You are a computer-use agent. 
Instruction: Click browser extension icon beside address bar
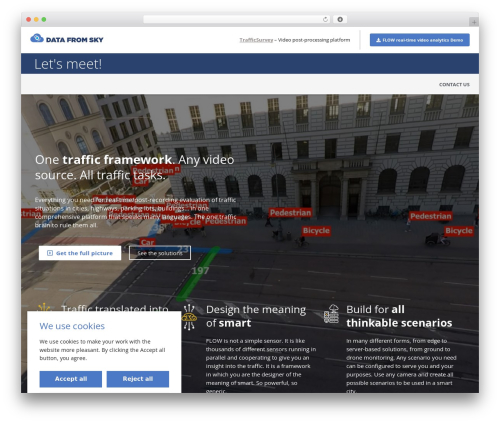pos(340,20)
